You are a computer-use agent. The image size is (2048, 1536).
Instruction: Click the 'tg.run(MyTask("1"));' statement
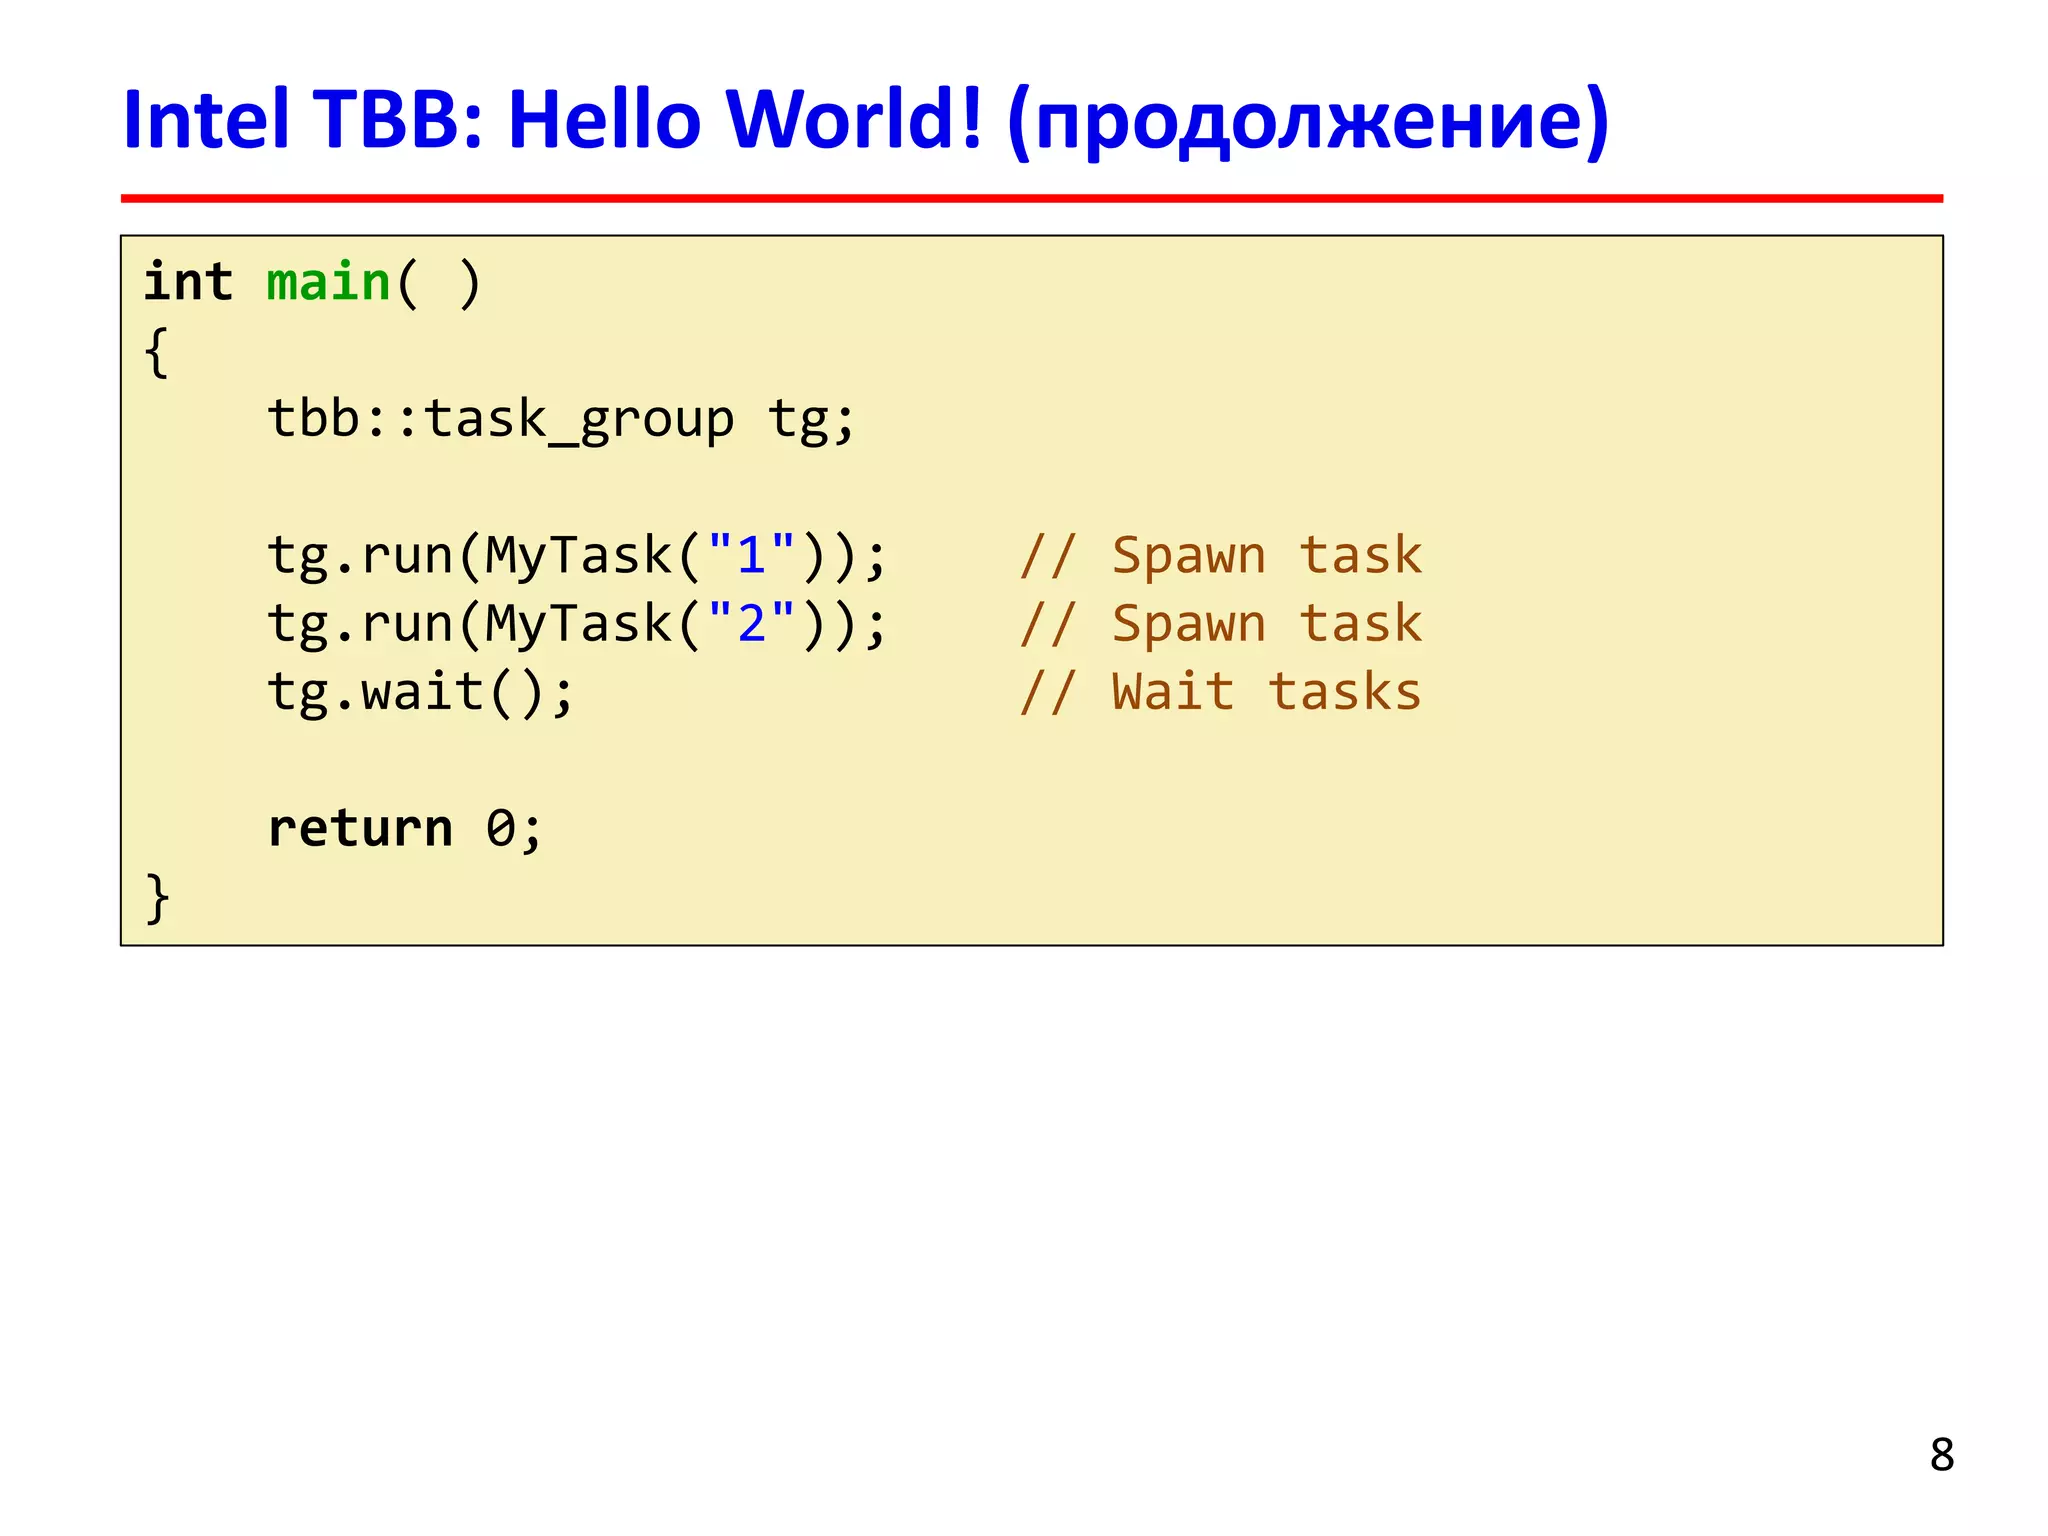tap(577, 556)
